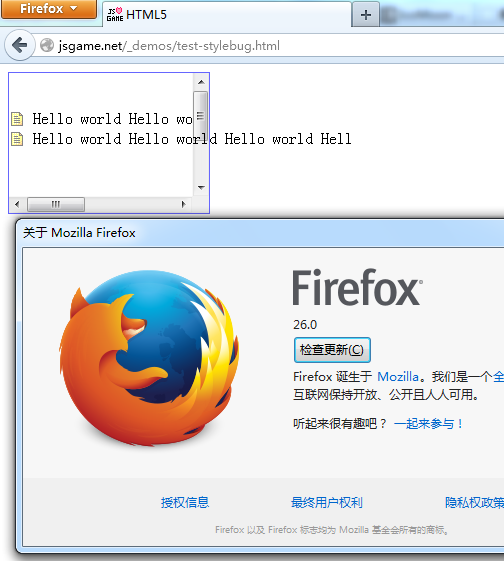Open the 一起来参与 get involved link
Screen dimensions: 504x561
[x=429, y=424]
